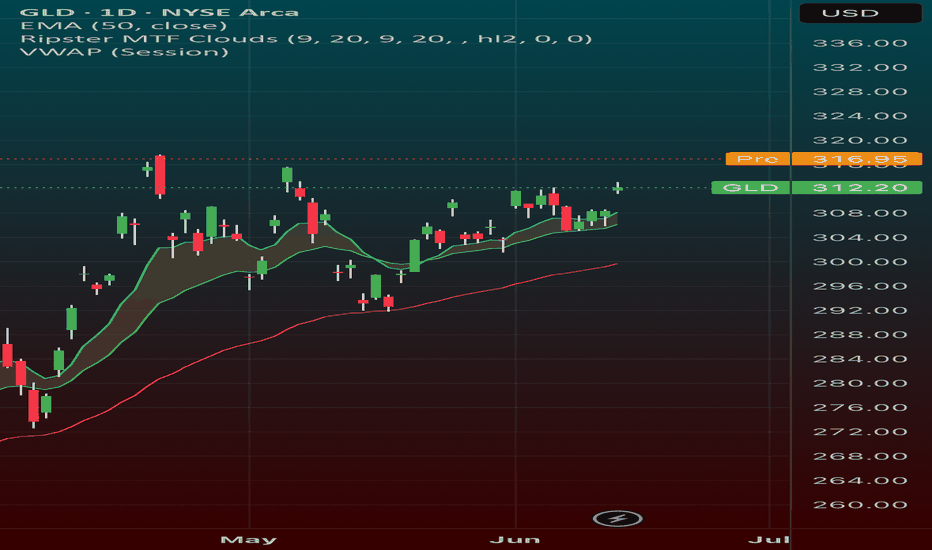Click the 316.95 pre-market price tag
Screen dimensions: 932x550
tap(859, 159)
